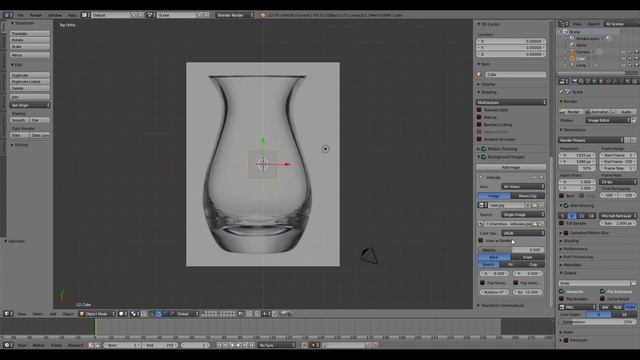Viewport: 640px width, 360px height.
Task: Open the Window menu
Action: pyautogui.click(x=55, y=15)
